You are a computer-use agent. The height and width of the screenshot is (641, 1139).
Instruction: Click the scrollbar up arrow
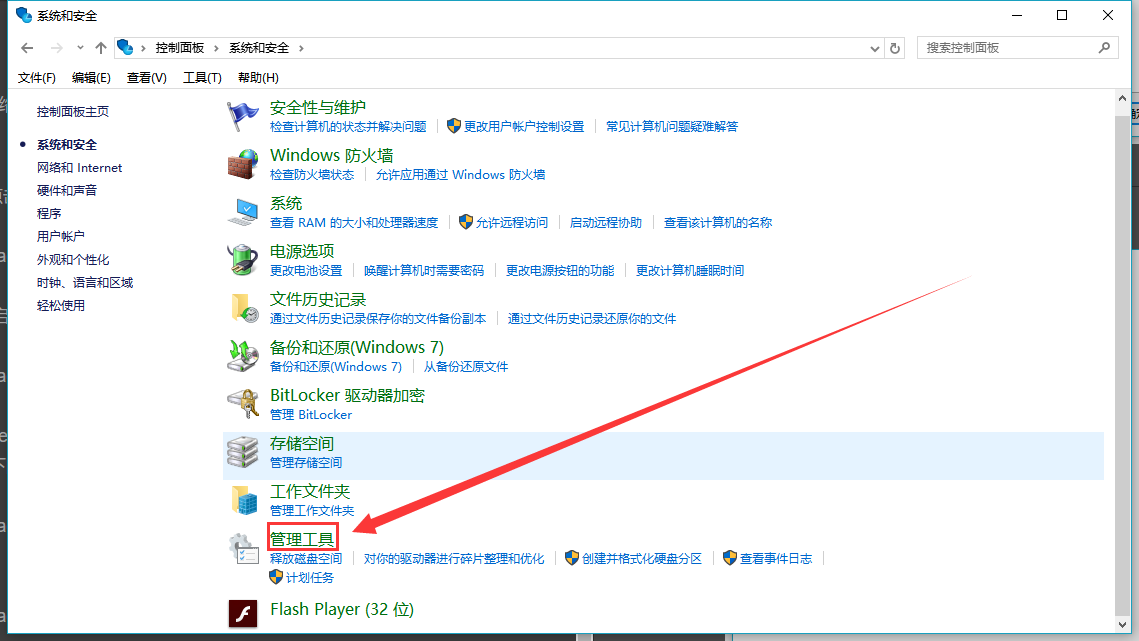click(x=1122, y=98)
